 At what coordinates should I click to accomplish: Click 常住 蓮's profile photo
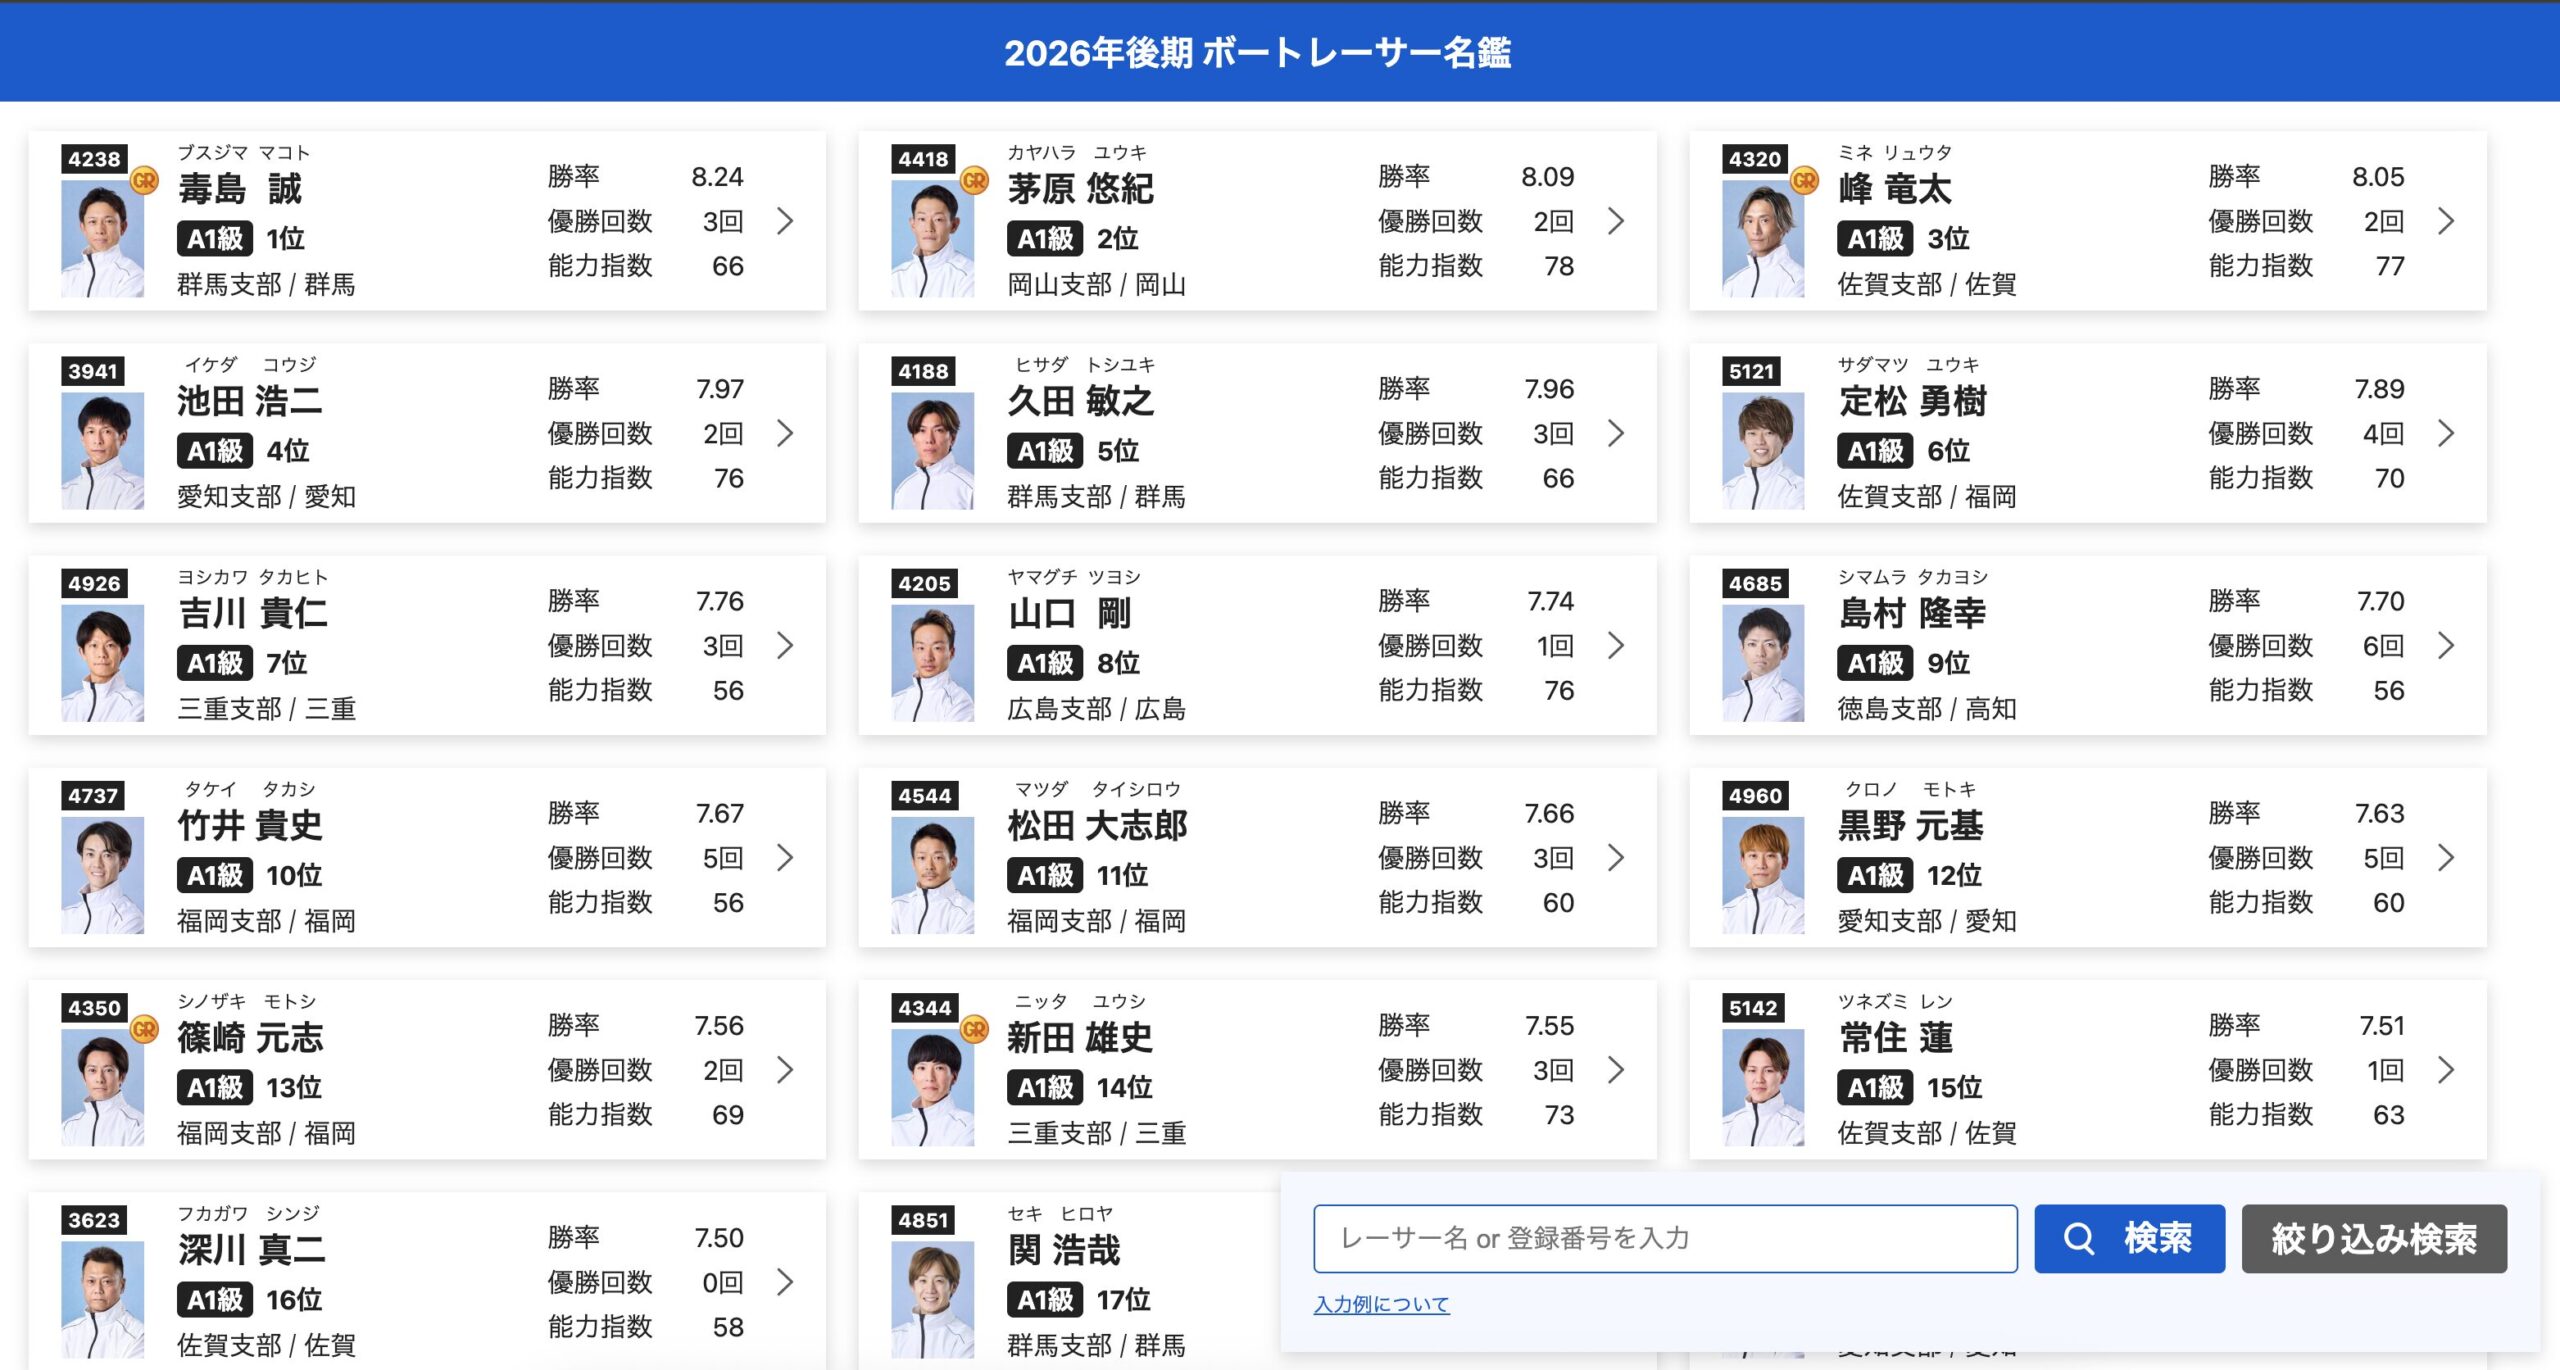coord(1763,1087)
